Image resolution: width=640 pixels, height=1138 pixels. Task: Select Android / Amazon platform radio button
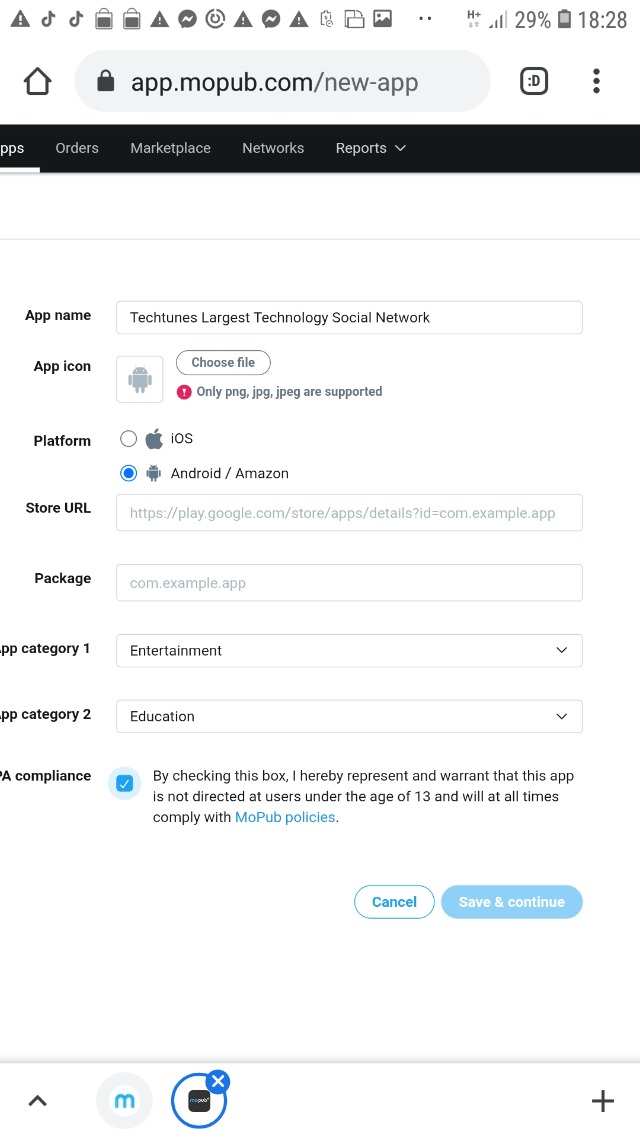click(128, 473)
